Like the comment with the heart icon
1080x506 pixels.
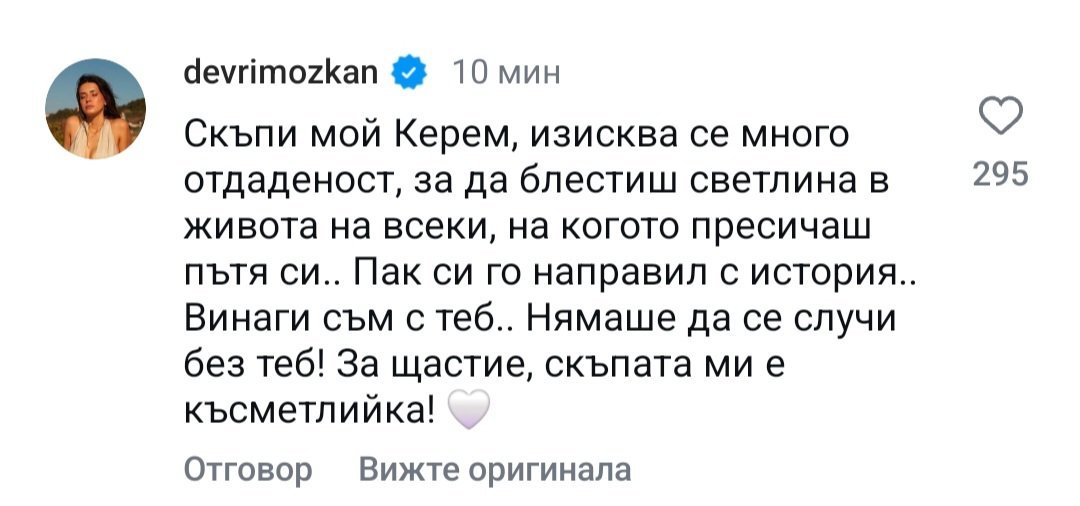(x=999, y=117)
